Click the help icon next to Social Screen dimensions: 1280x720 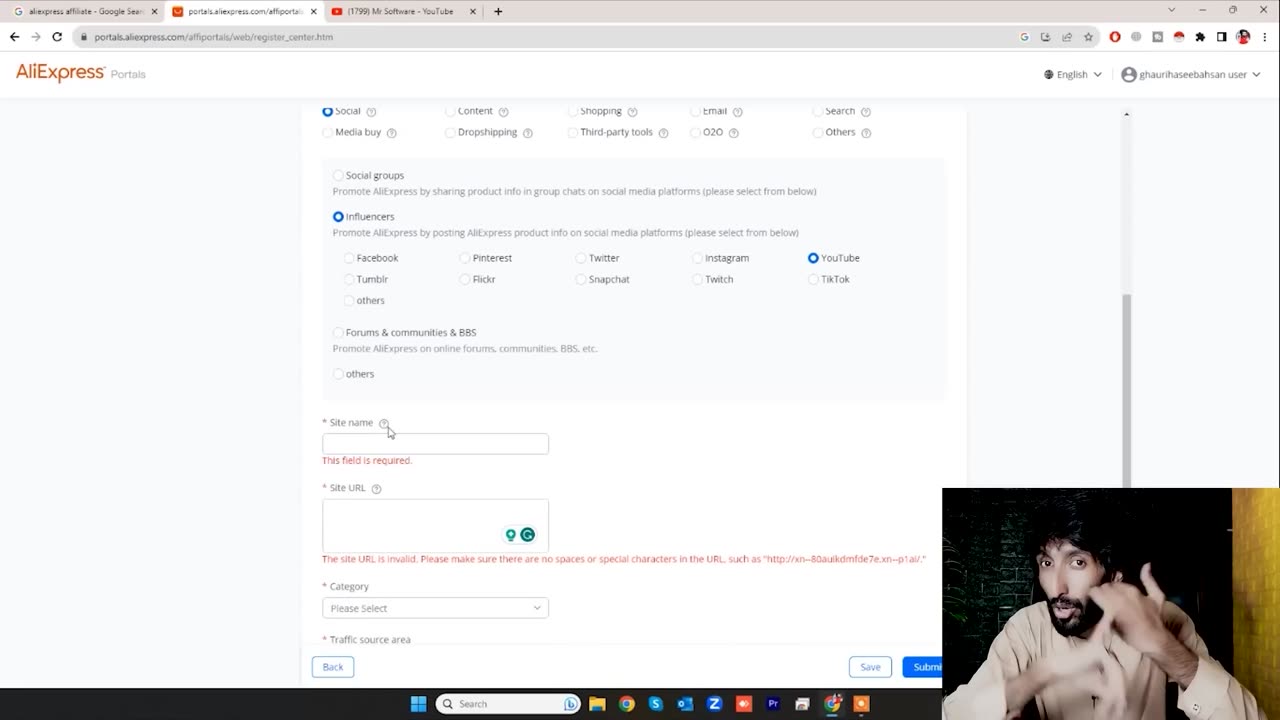(371, 111)
